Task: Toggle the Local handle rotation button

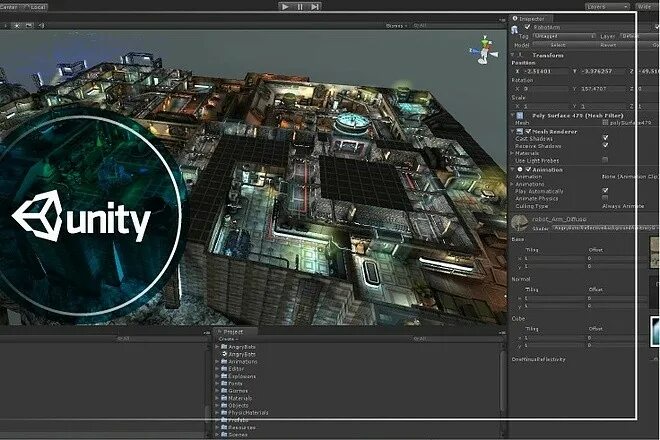Action: pyautogui.click(x=35, y=7)
